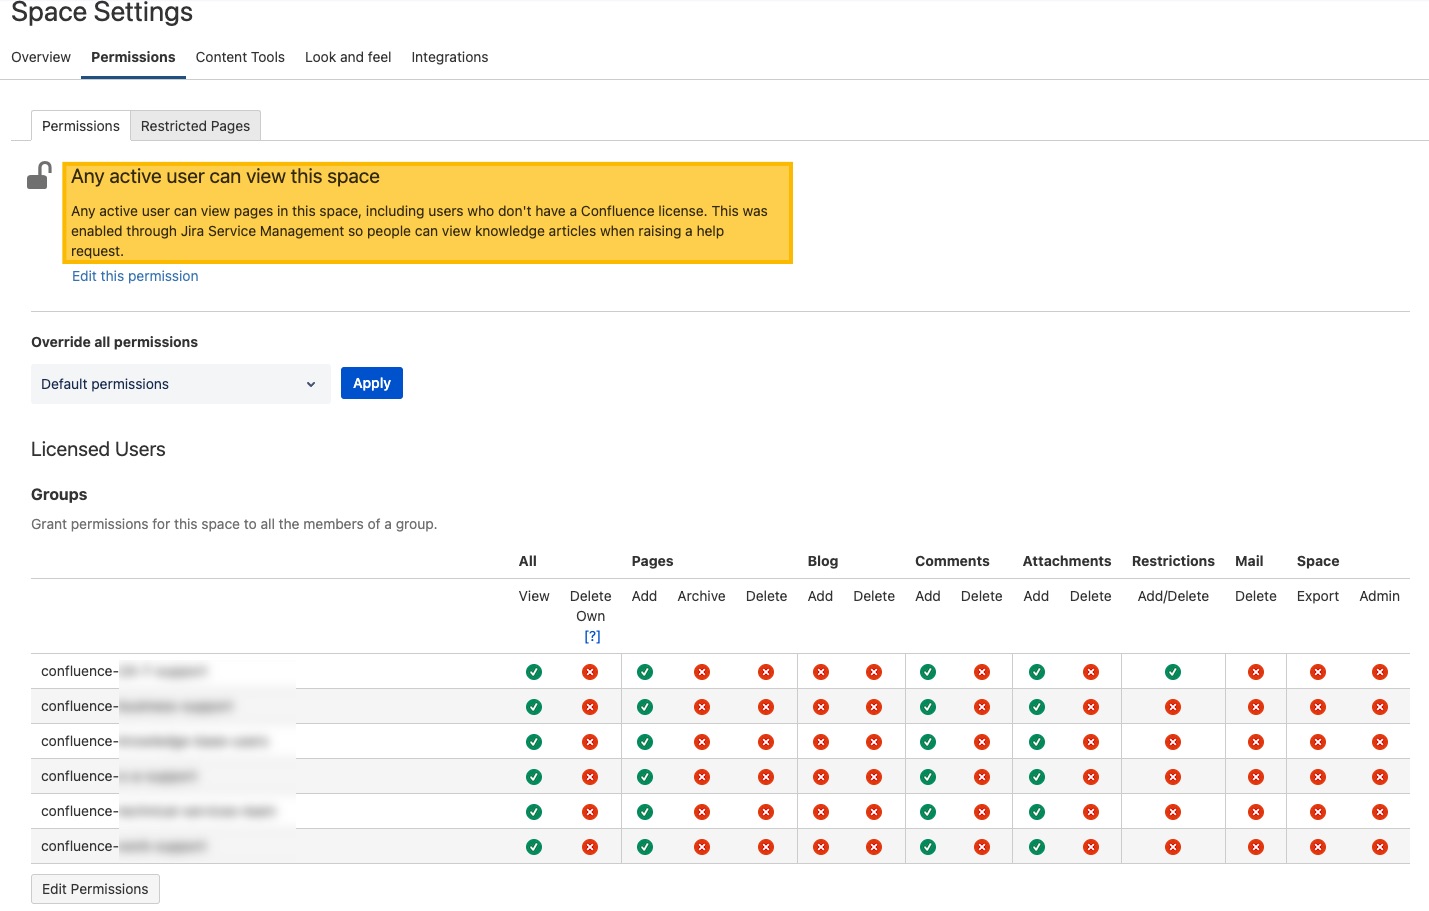Open the Overview tab

41,57
